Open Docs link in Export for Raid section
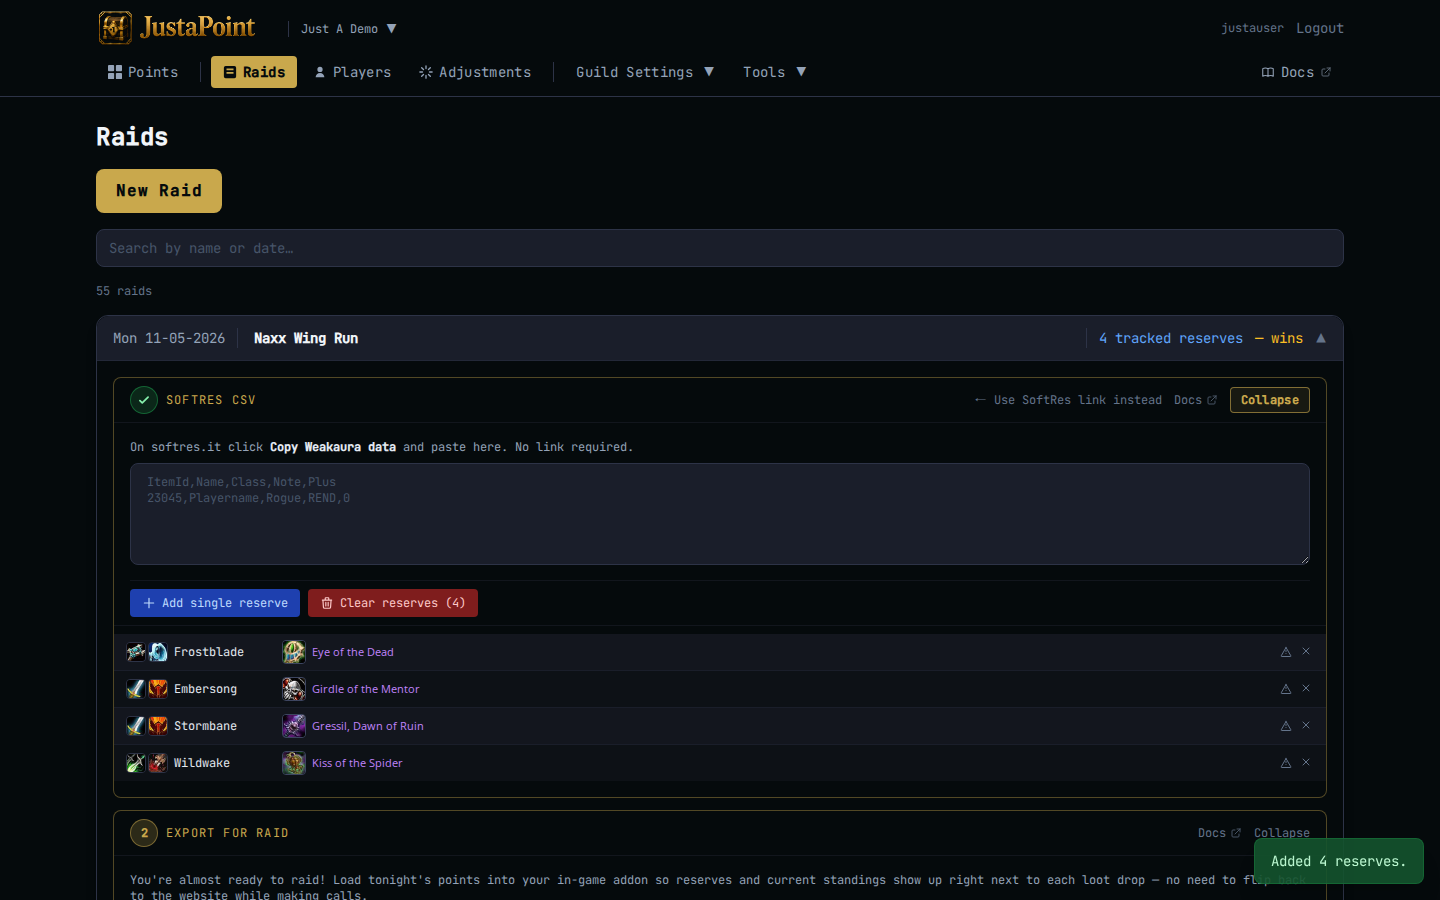Viewport: 1440px width, 900px height. pos(1219,833)
